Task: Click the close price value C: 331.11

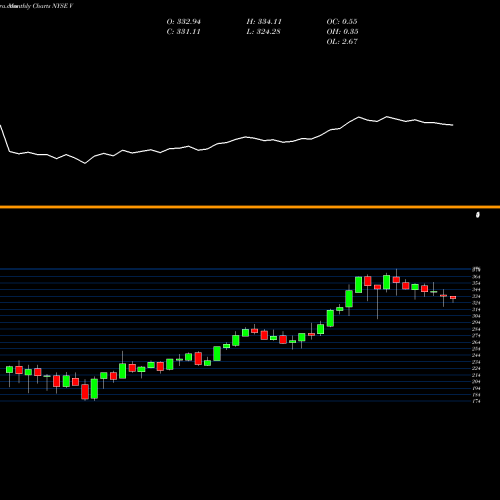Action: click(183, 32)
